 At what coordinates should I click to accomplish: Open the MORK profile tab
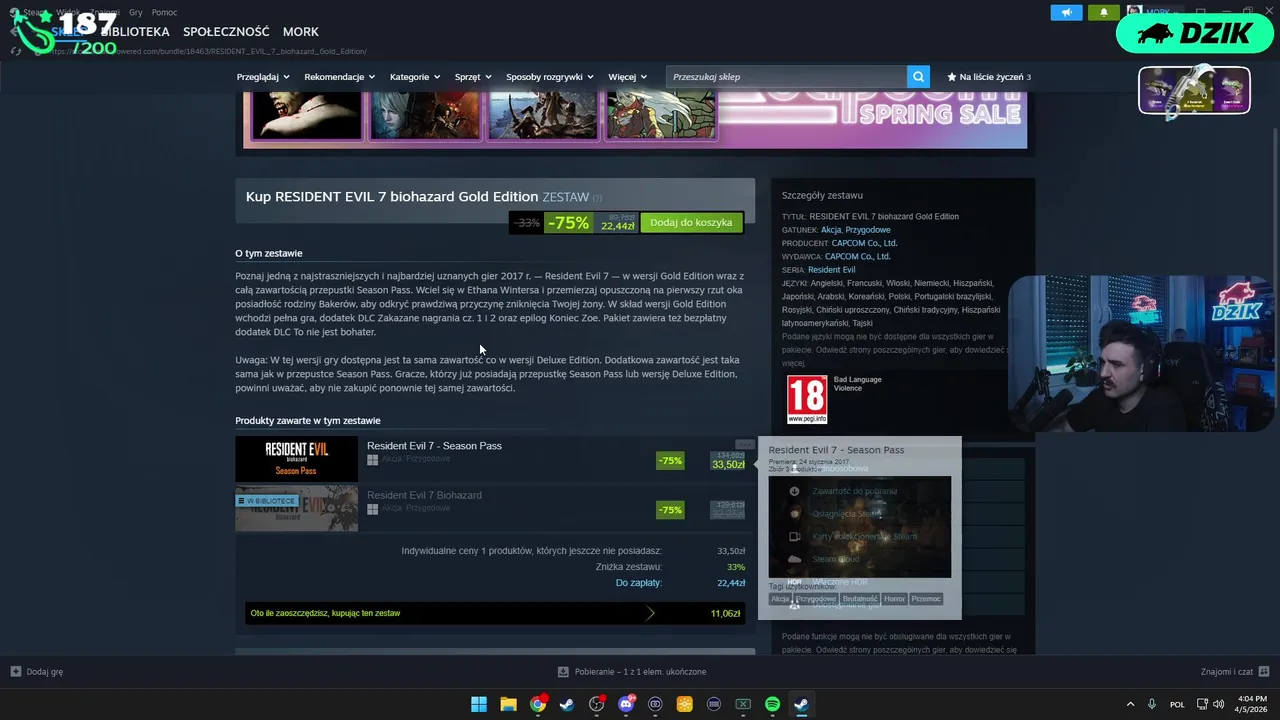pyautogui.click(x=301, y=32)
